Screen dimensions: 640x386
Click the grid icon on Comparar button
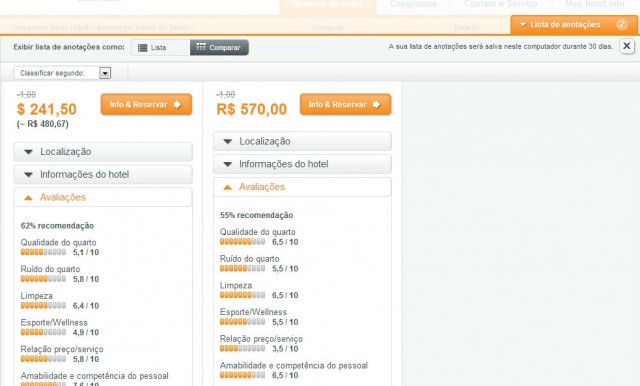[x=201, y=47]
